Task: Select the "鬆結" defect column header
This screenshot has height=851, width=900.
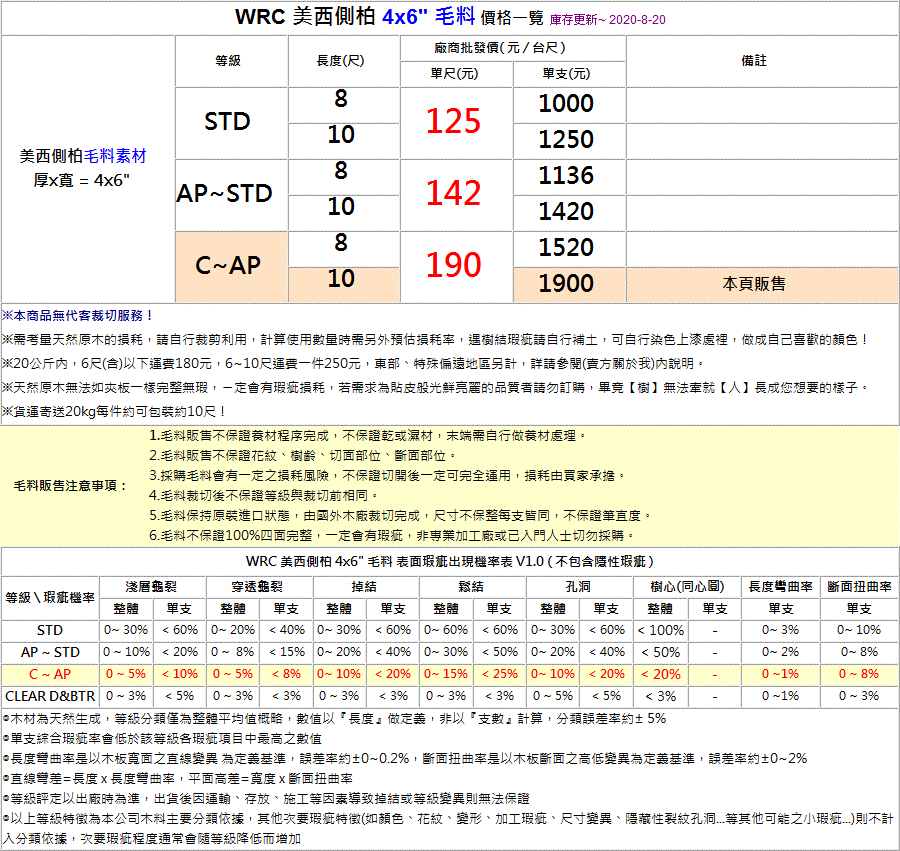Action: coord(471,586)
